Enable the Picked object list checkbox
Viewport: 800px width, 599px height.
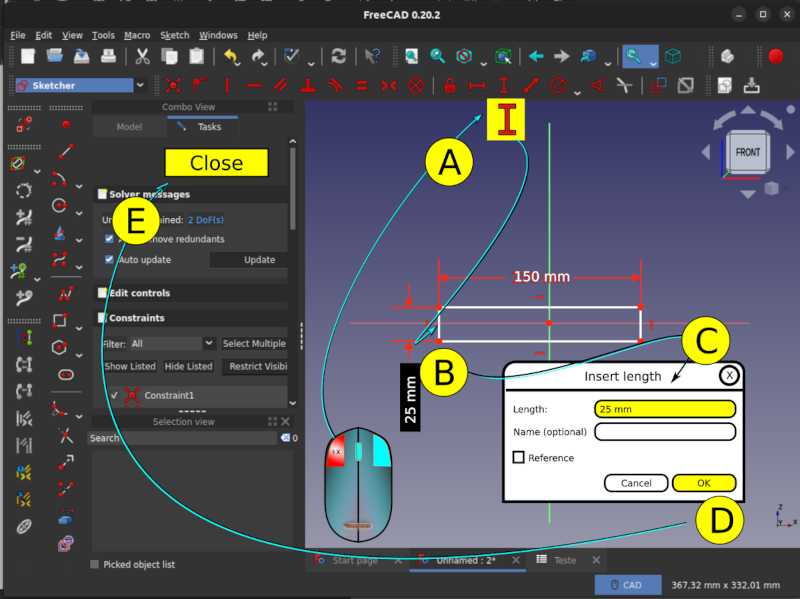click(x=94, y=564)
